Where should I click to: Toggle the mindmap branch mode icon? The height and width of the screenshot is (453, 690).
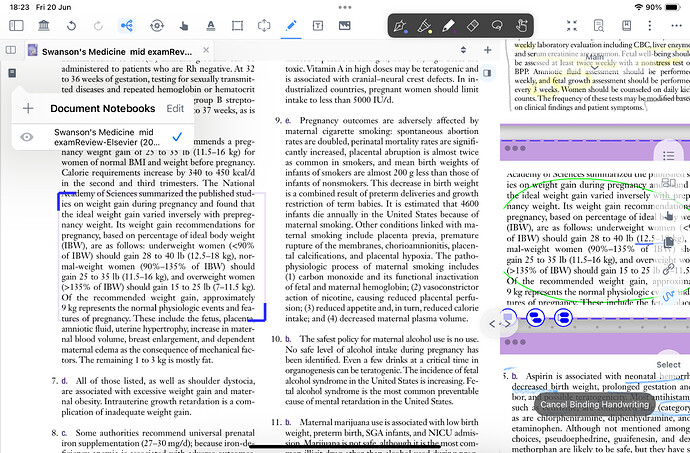(x=127, y=26)
